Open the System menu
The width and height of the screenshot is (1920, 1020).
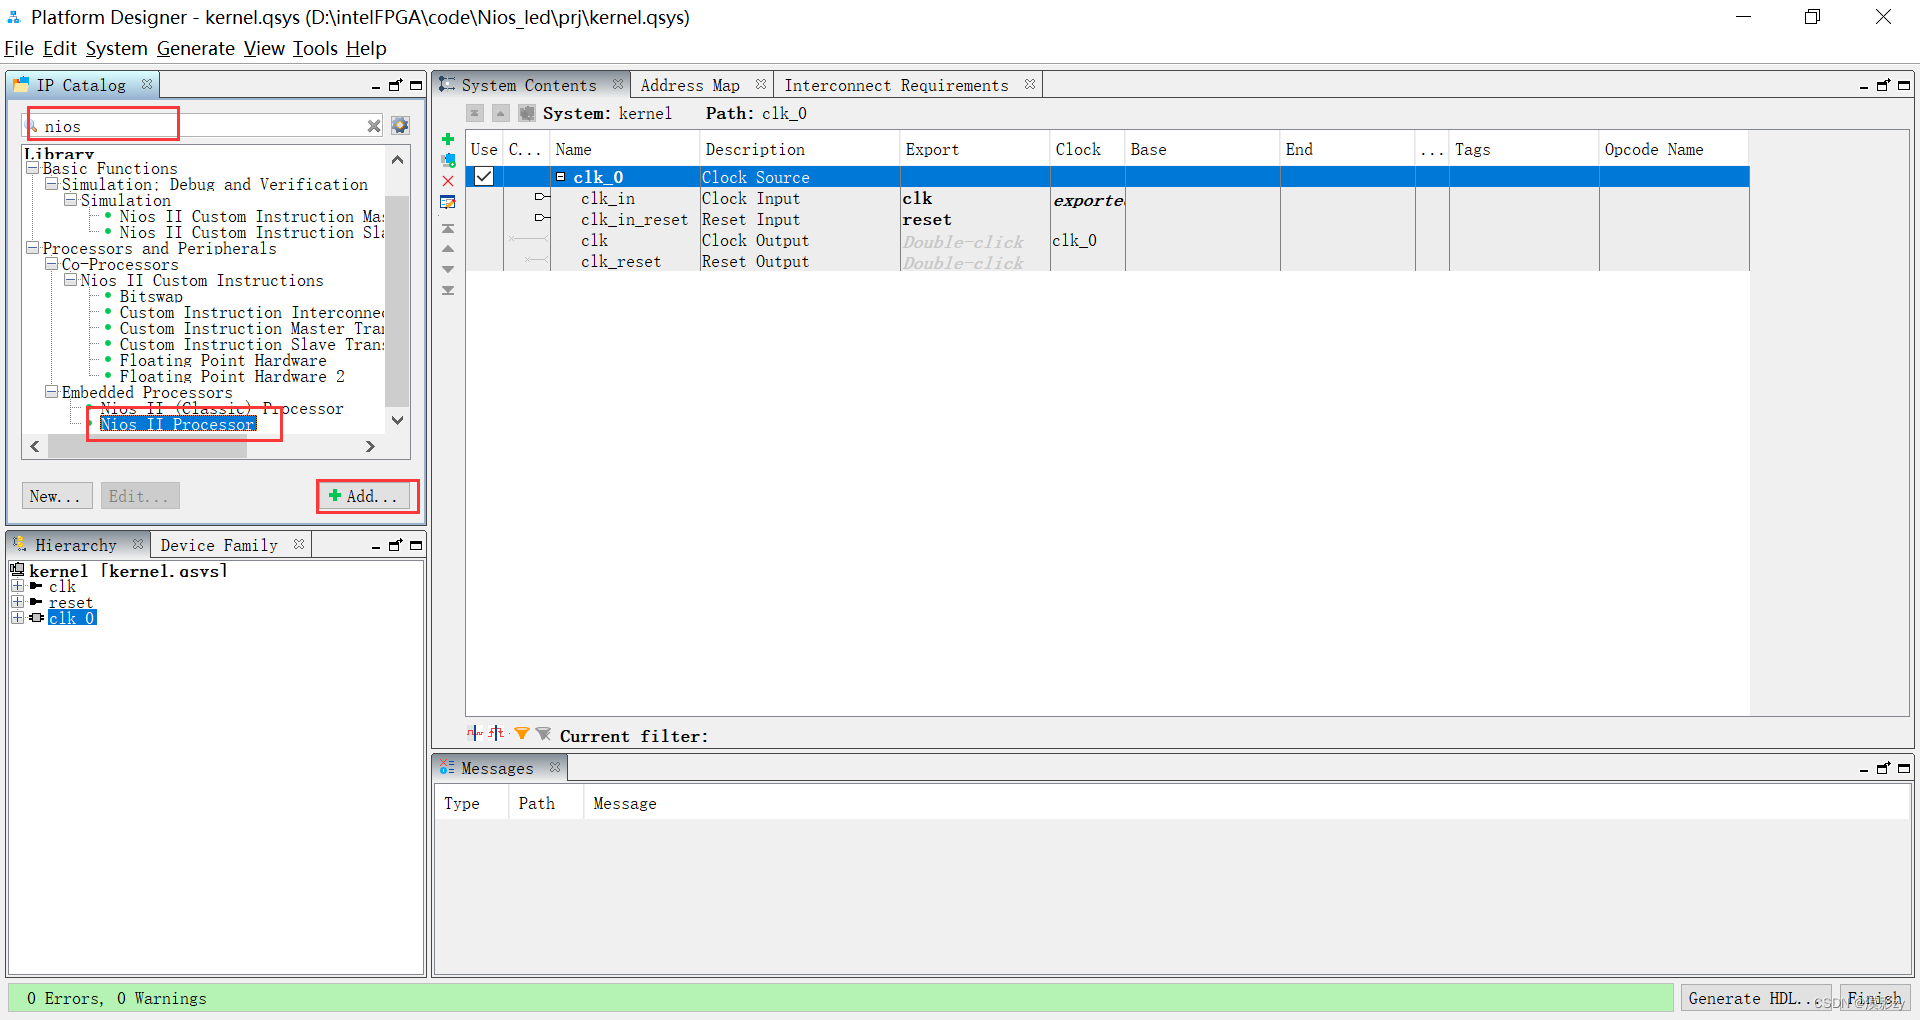tap(116, 48)
